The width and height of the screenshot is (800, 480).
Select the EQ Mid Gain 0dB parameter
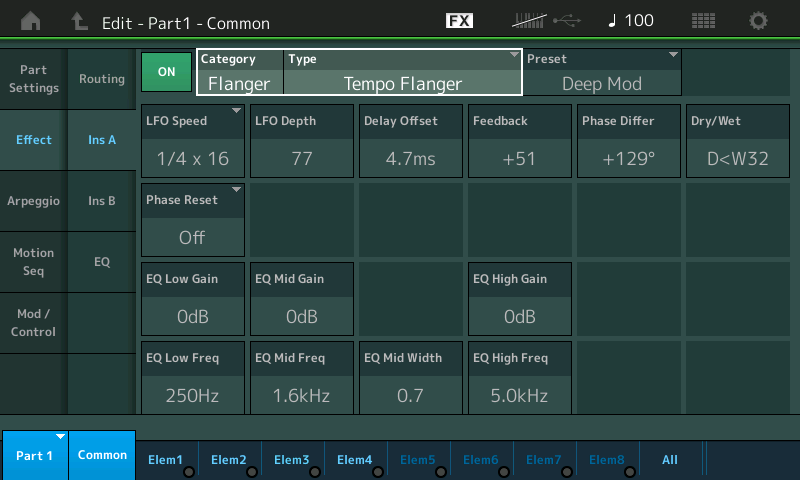coord(302,299)
